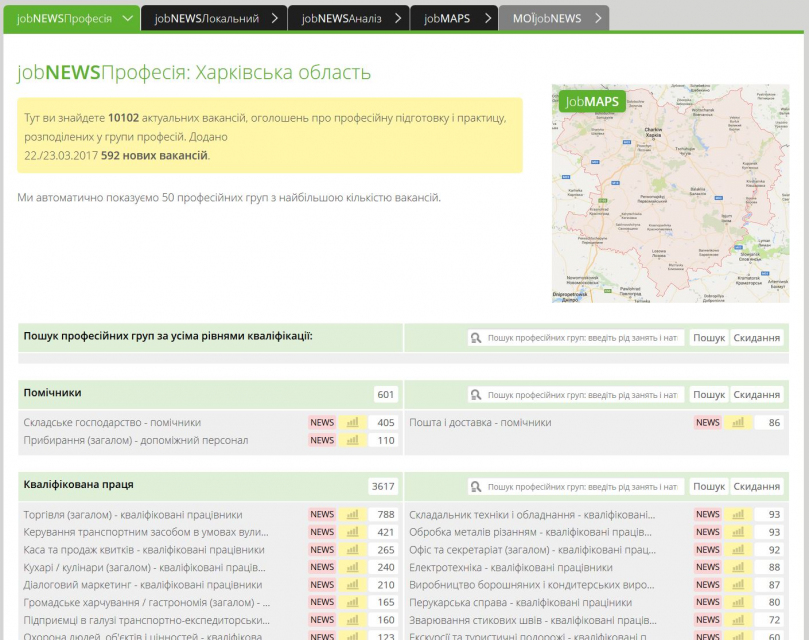The image size is (809, 640).
Task: Expand the jobNEWSПрофесія dropdown chevron
Action: click(127, 19)
